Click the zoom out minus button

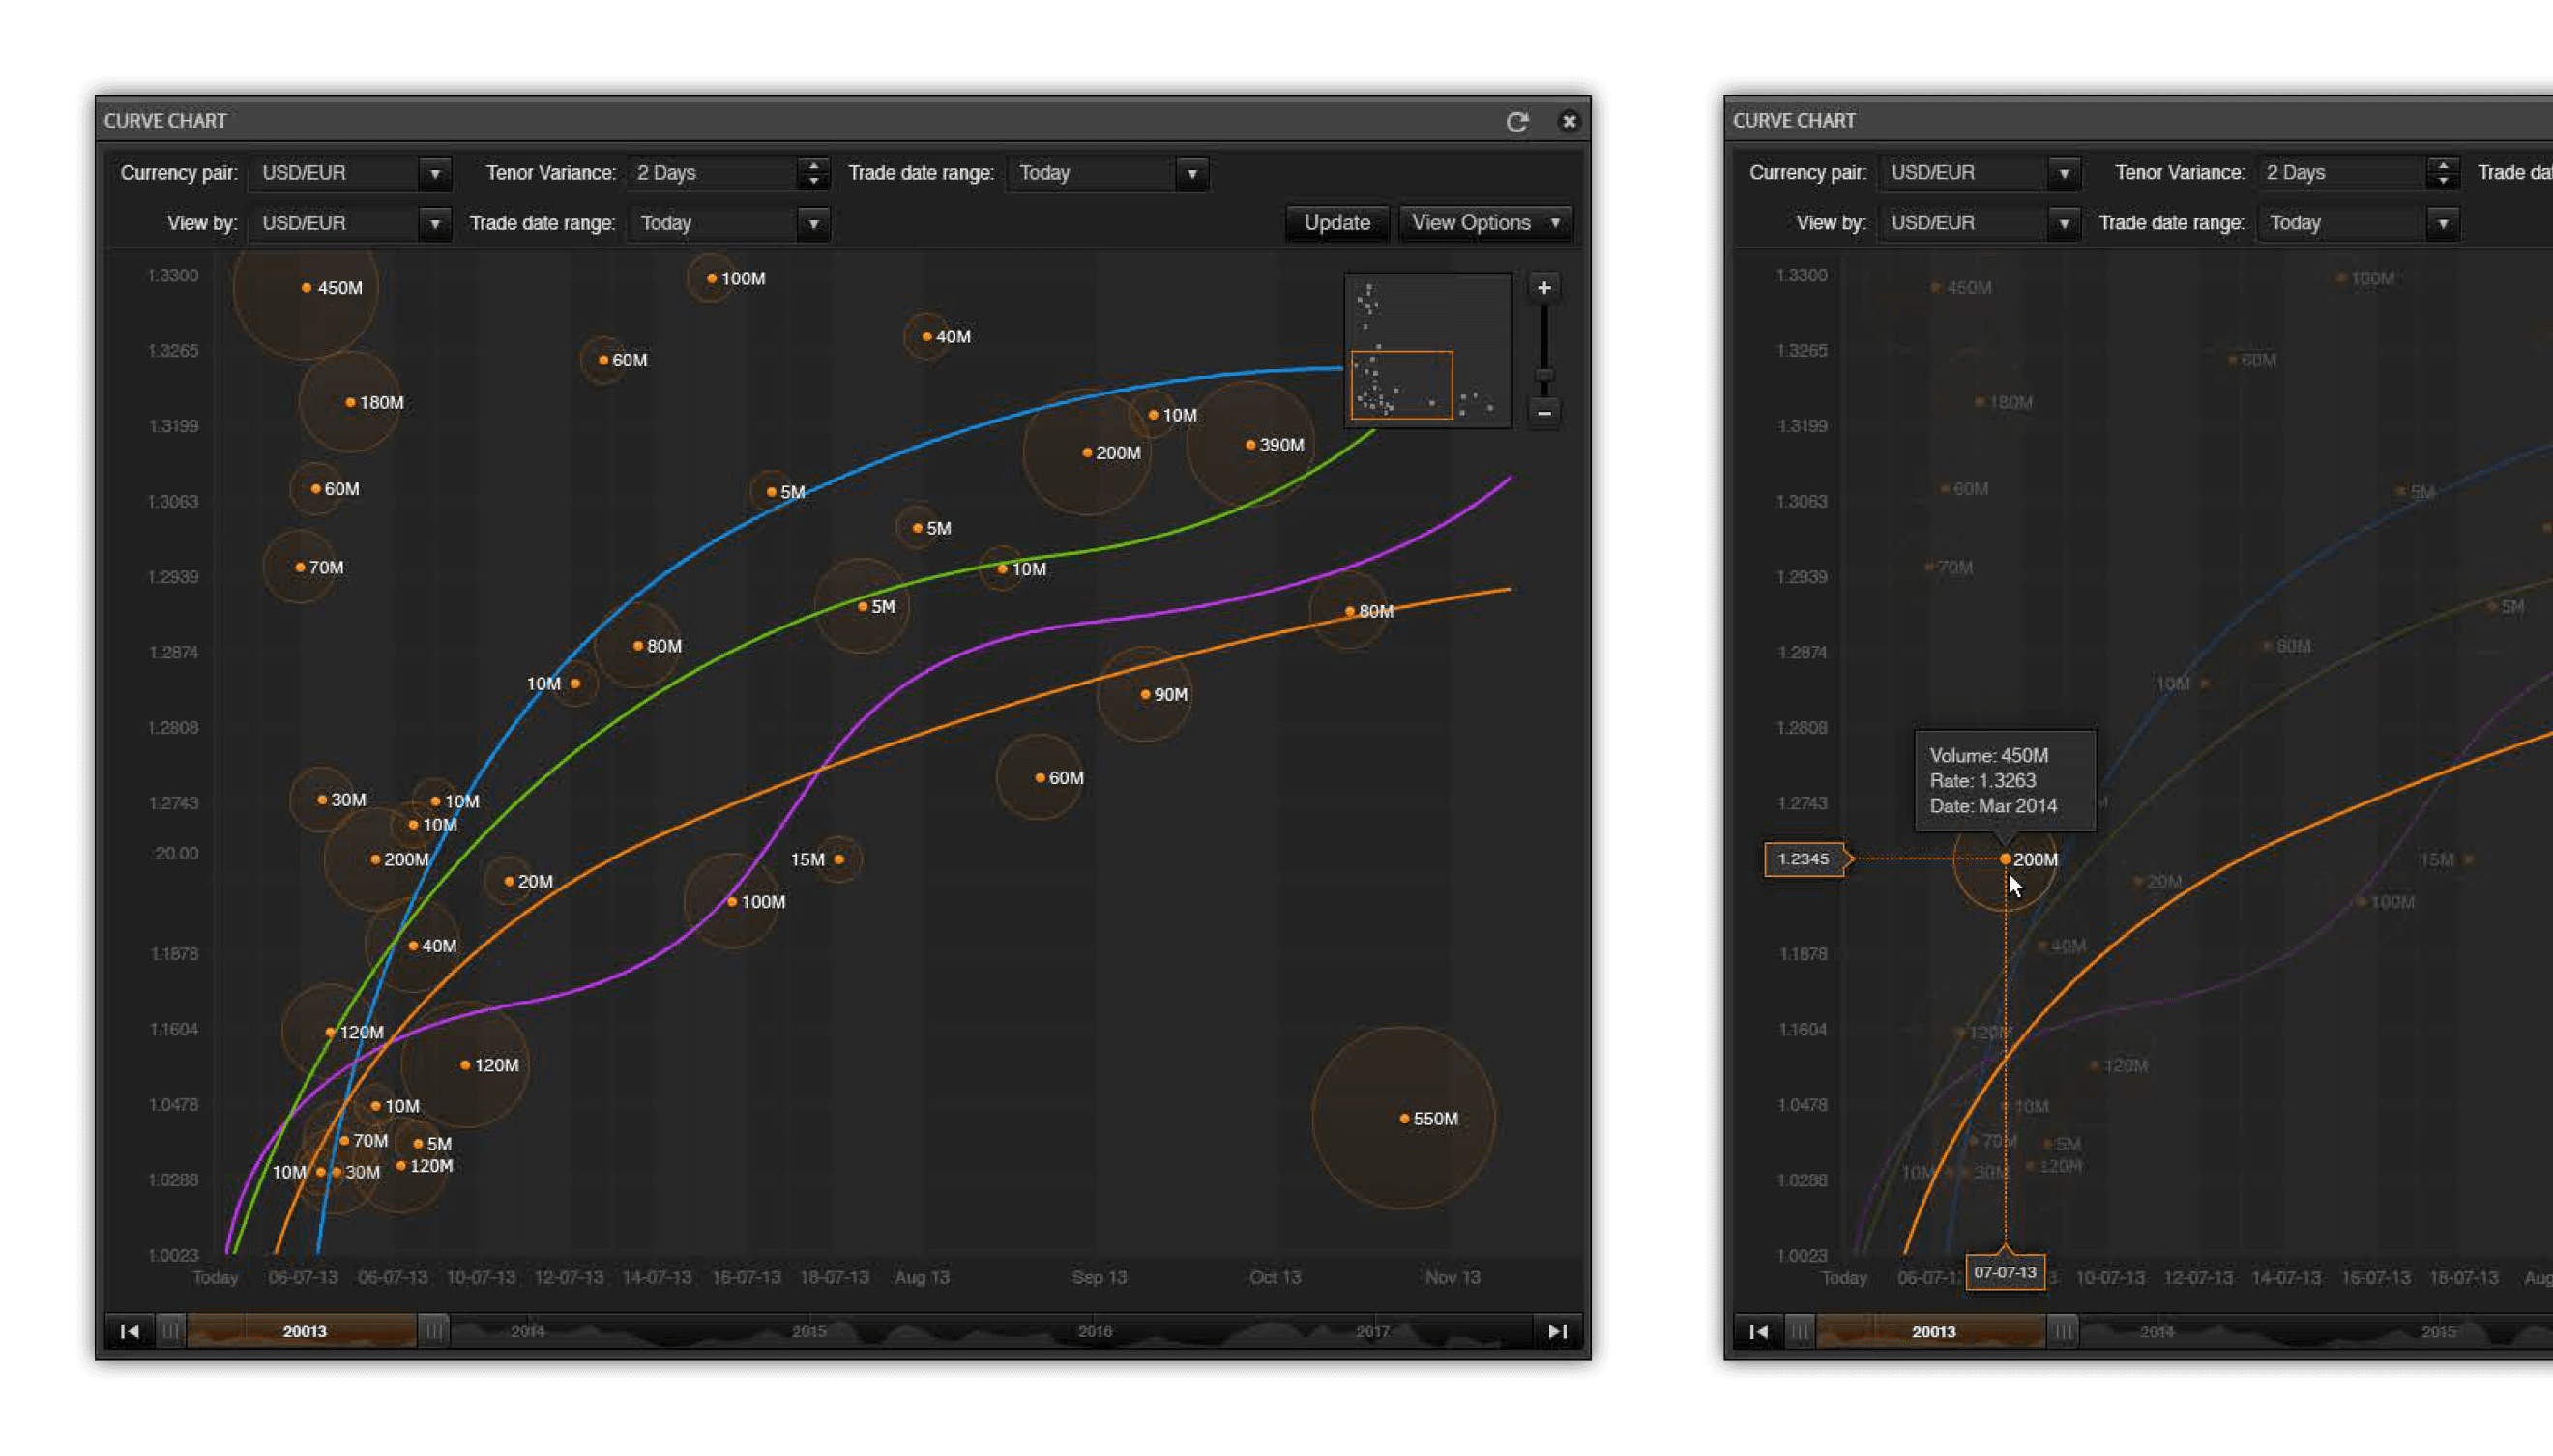click(1544, 412)
